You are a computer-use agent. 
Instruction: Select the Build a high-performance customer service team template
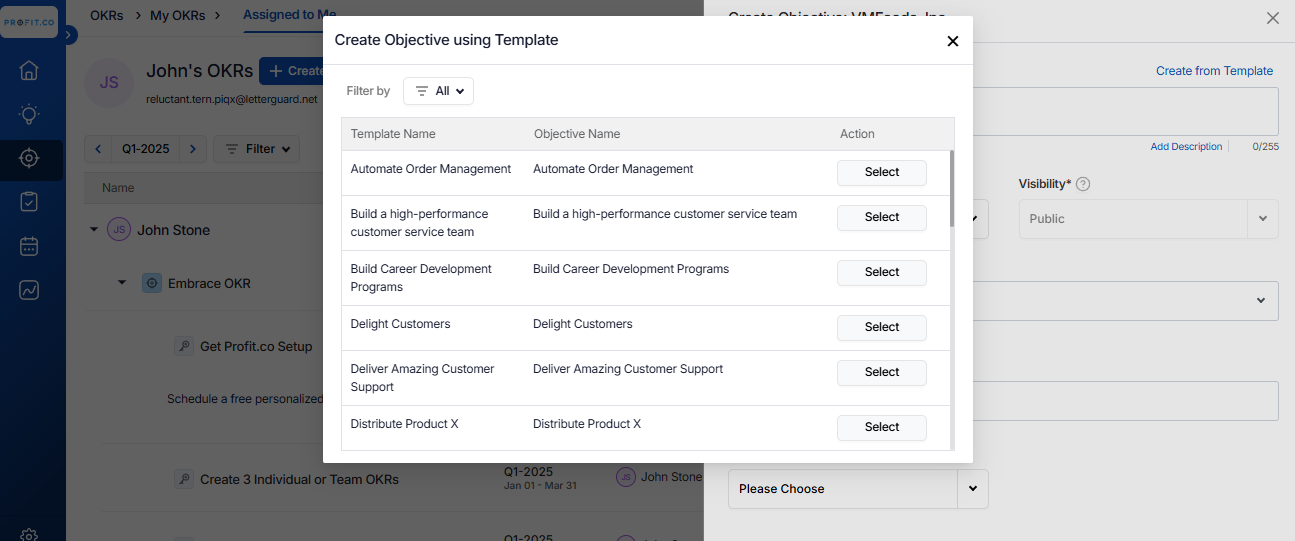pyautogui.click(x=882, y=217)
